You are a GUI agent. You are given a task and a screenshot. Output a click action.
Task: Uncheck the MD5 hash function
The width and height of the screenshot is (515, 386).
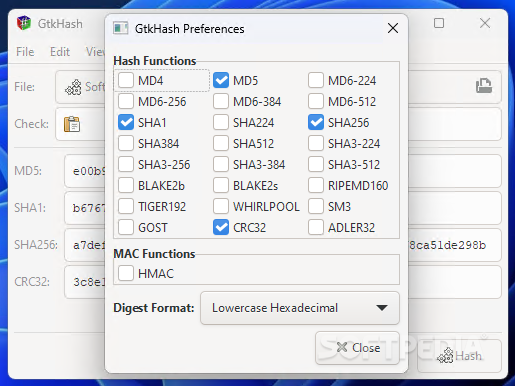click(221, 80)
